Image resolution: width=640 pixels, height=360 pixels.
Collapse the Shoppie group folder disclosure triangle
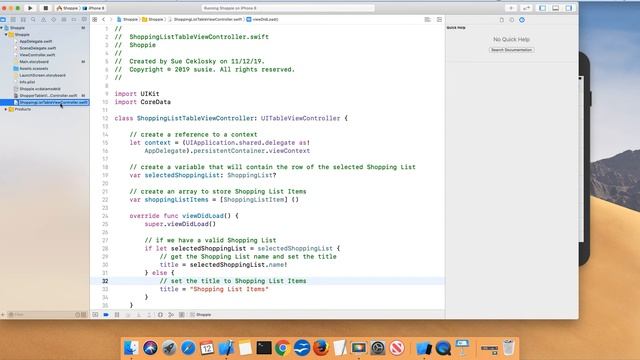point(6,35)
